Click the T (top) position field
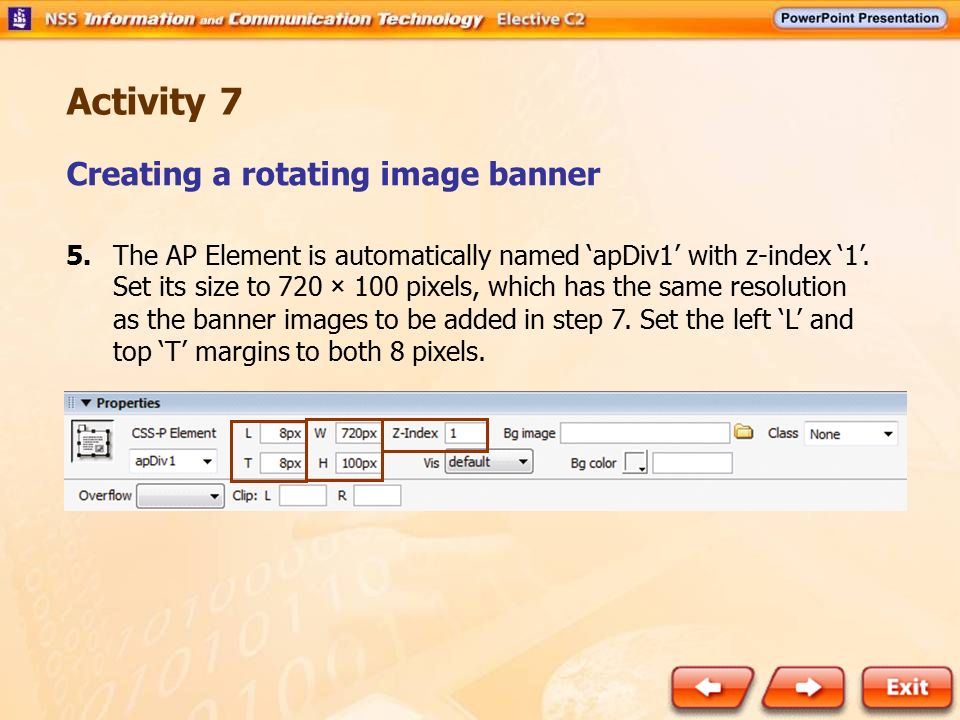 click(x=282, y=463)
